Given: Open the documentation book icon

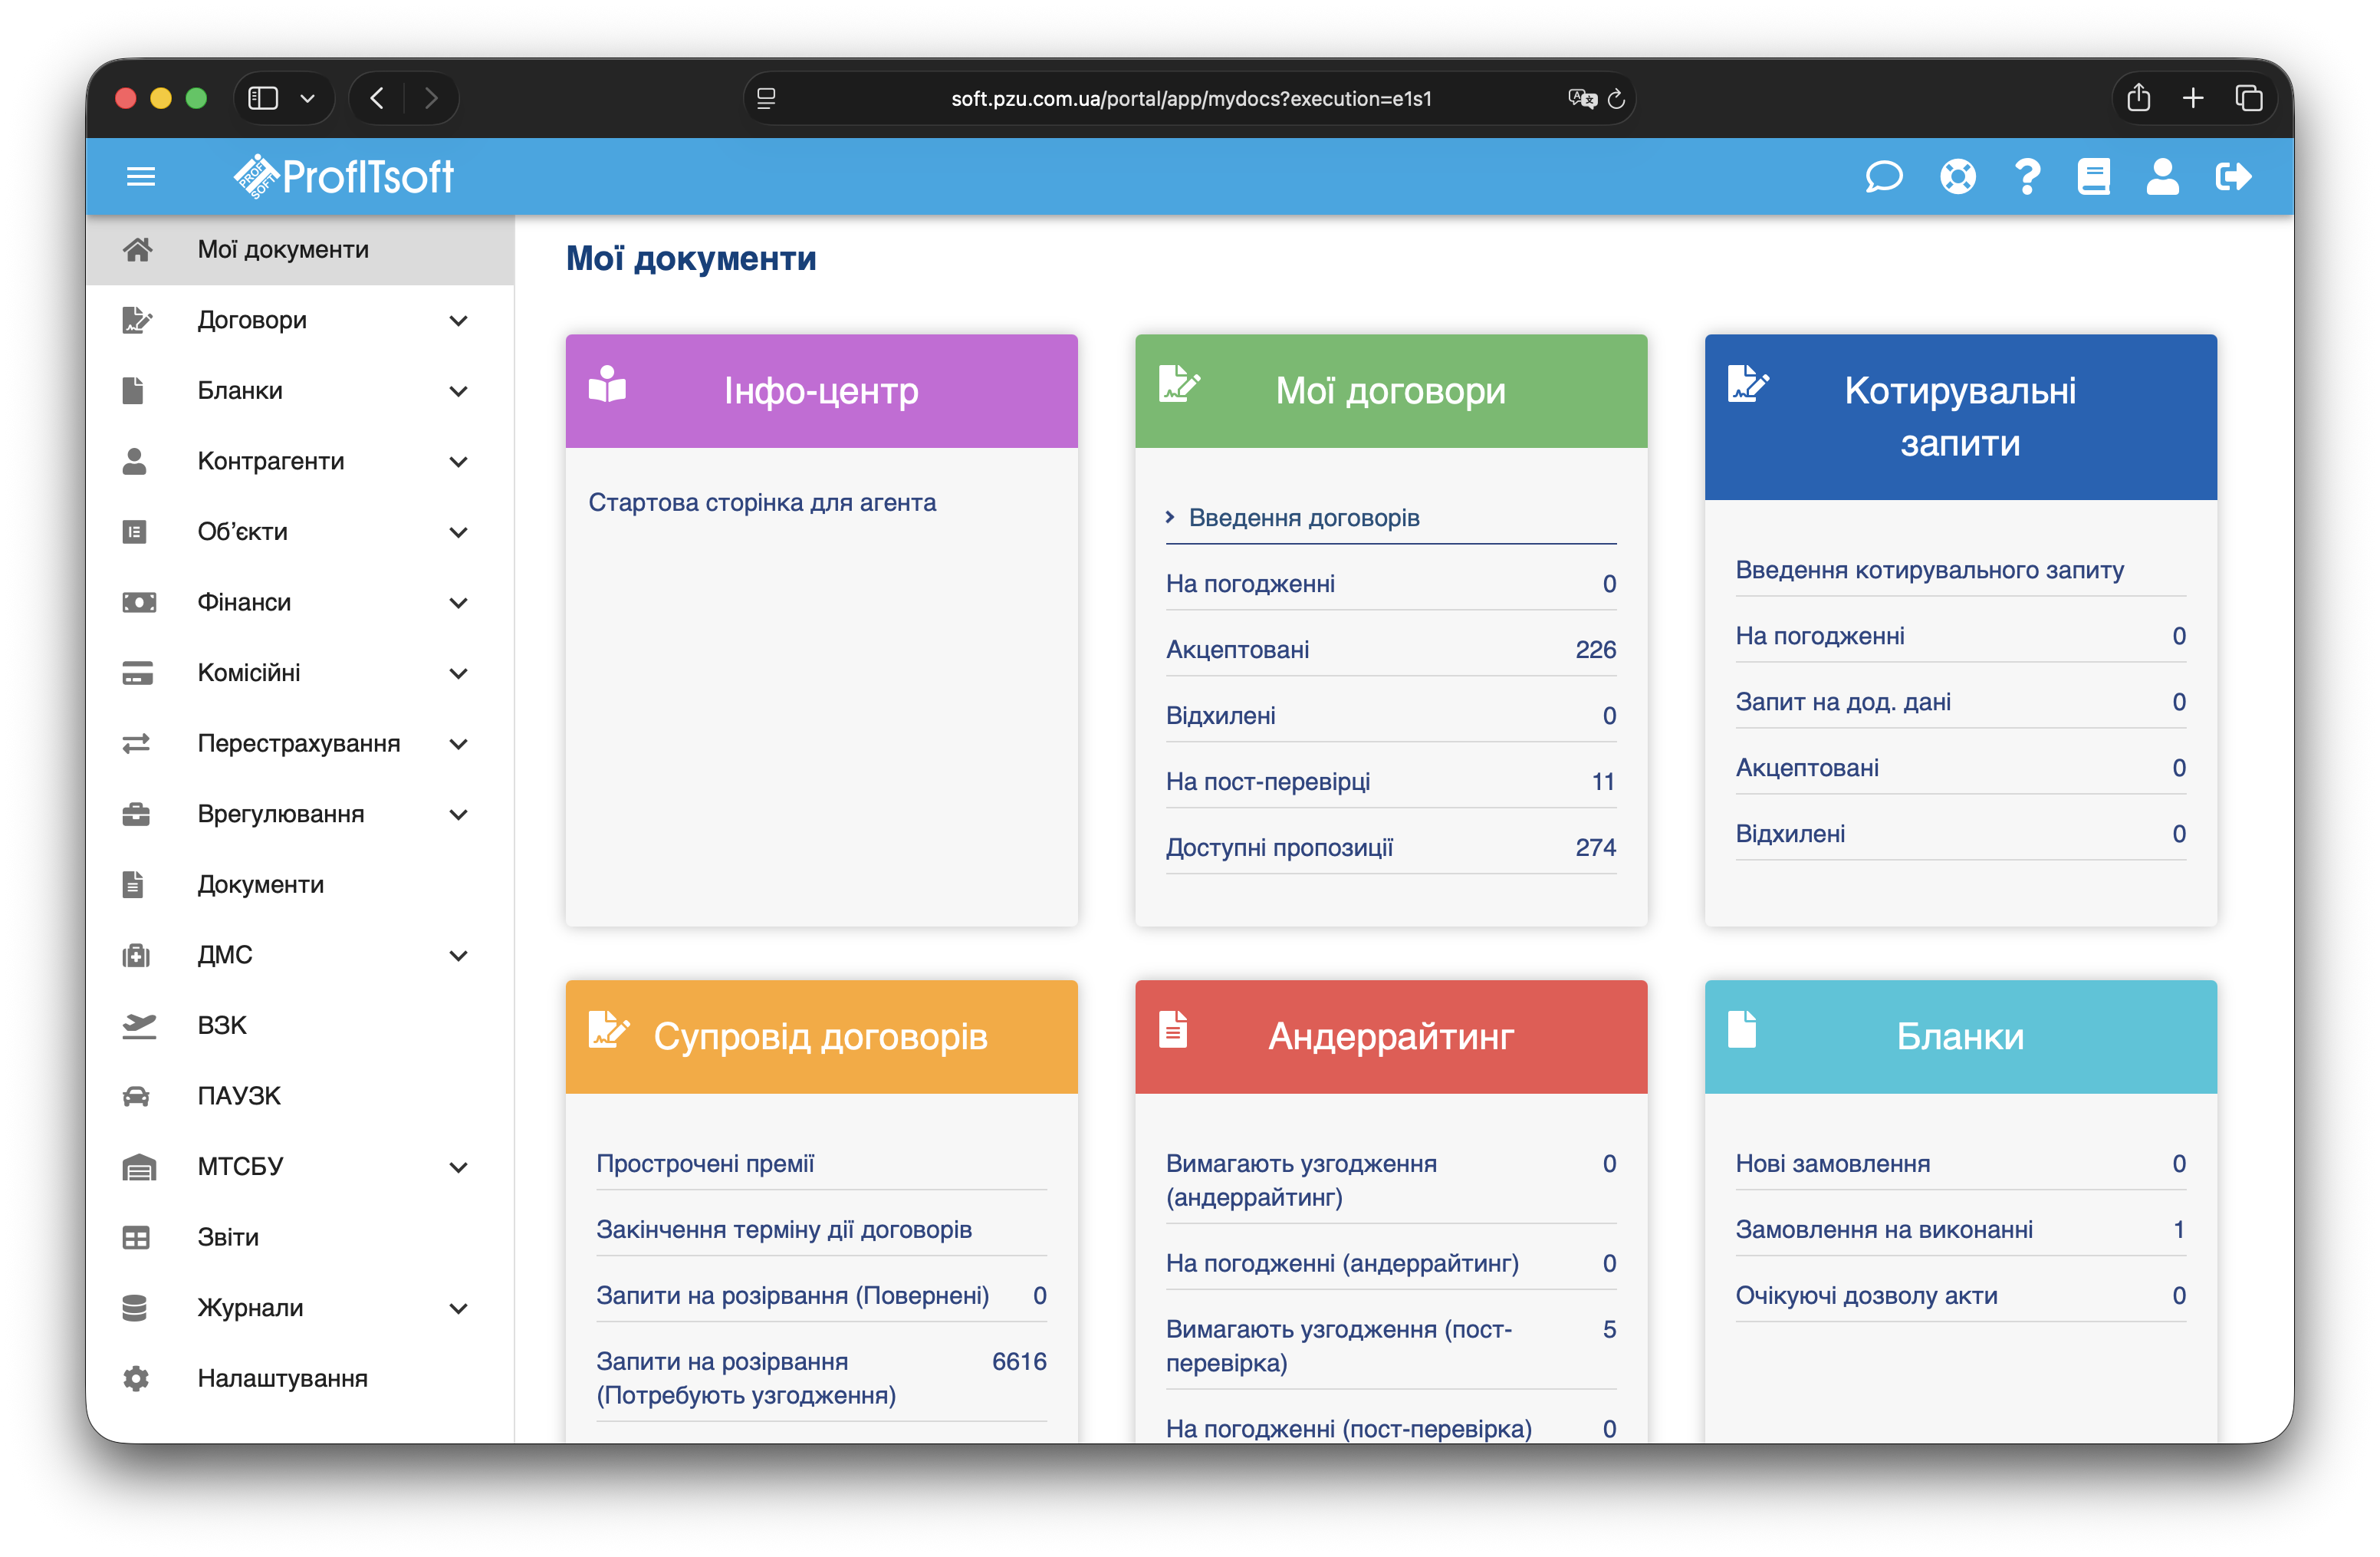Looking at the screenshot, I should [x=2093, y=177].
